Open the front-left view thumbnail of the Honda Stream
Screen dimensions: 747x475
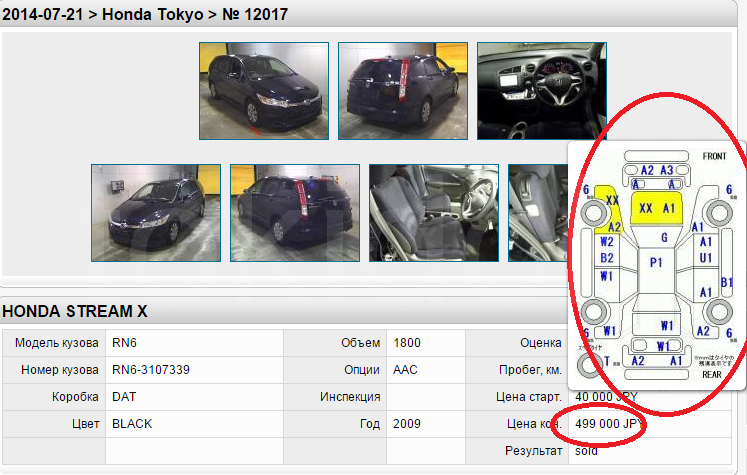pos(264,91)
